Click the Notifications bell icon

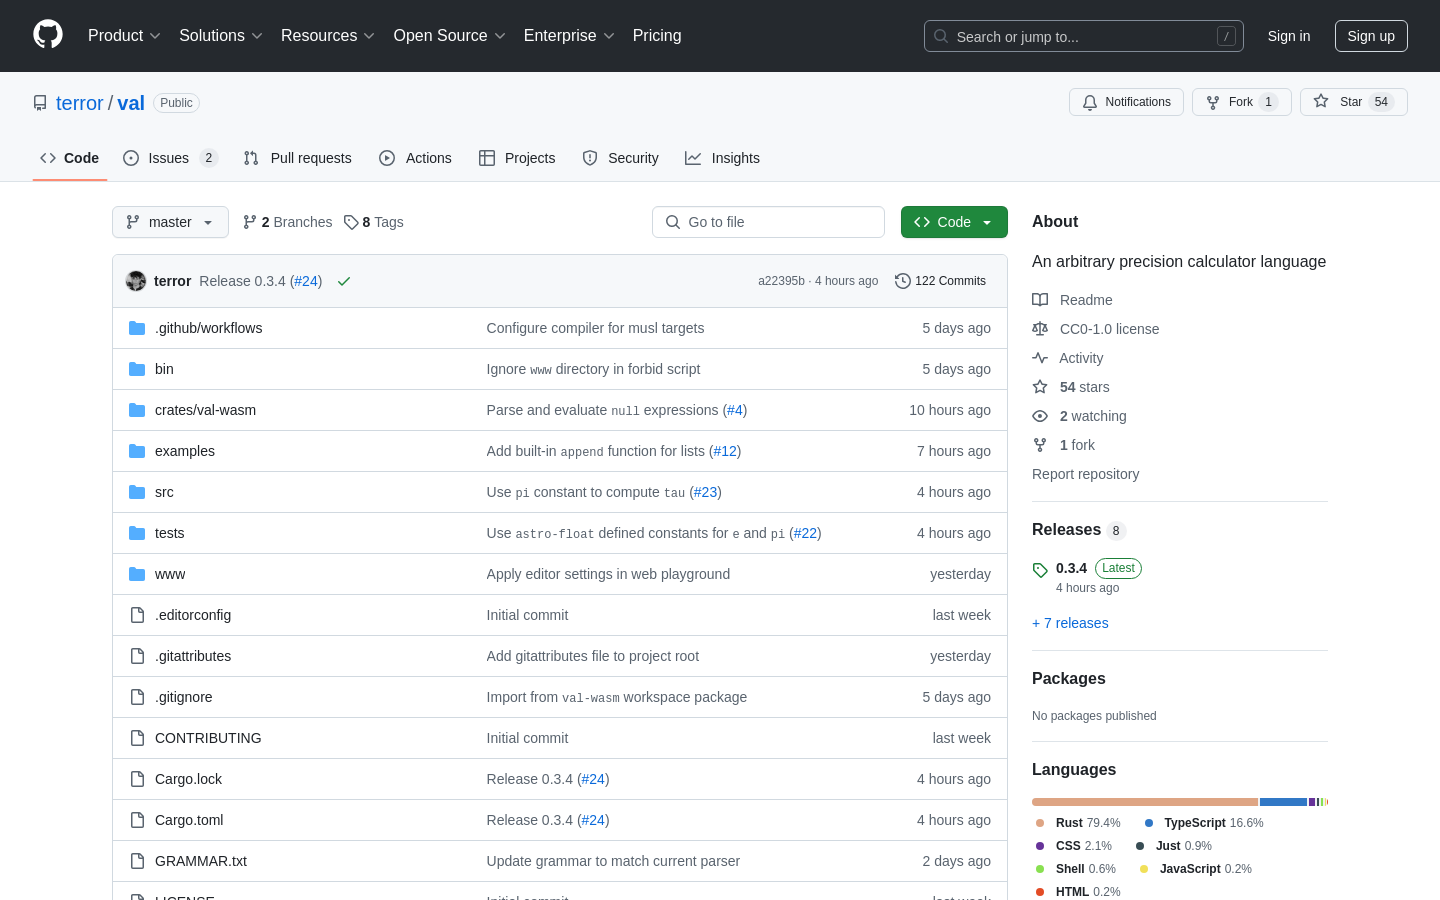point(1090,102)
